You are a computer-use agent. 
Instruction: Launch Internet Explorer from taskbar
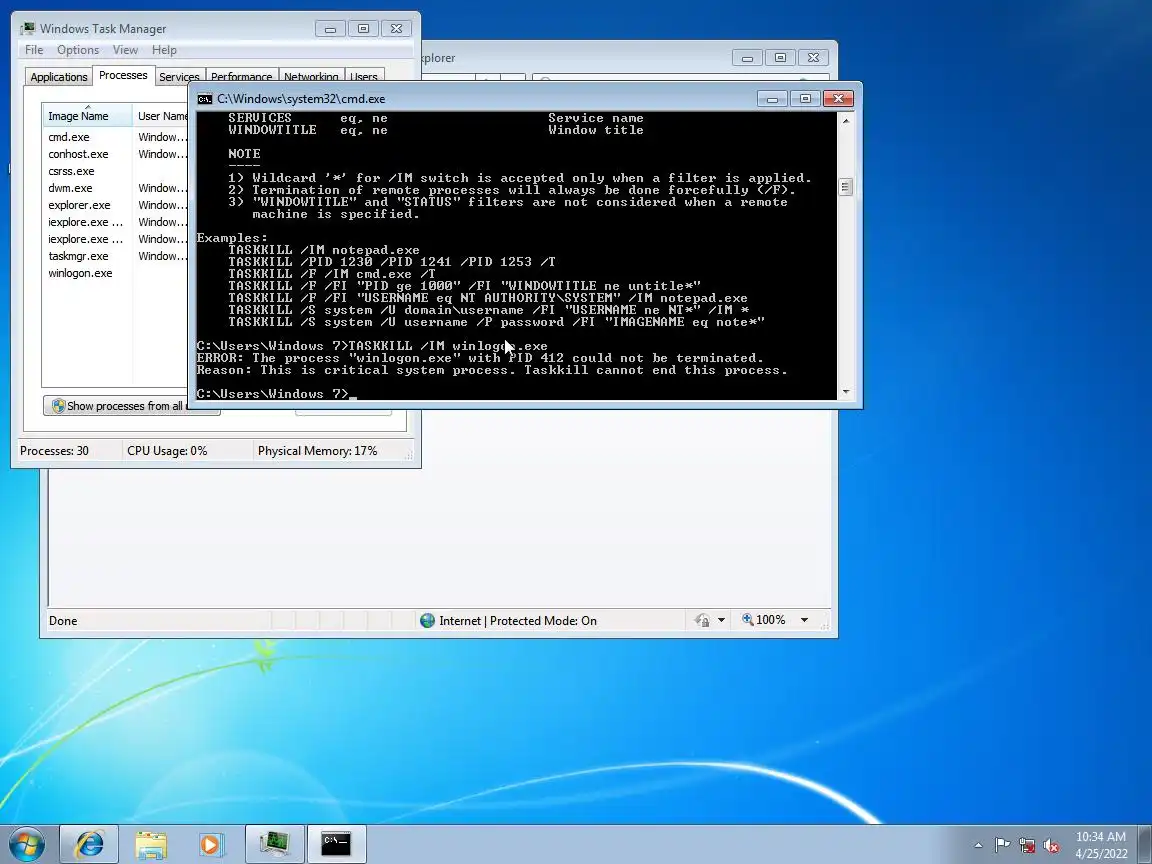tap(89, 844)
